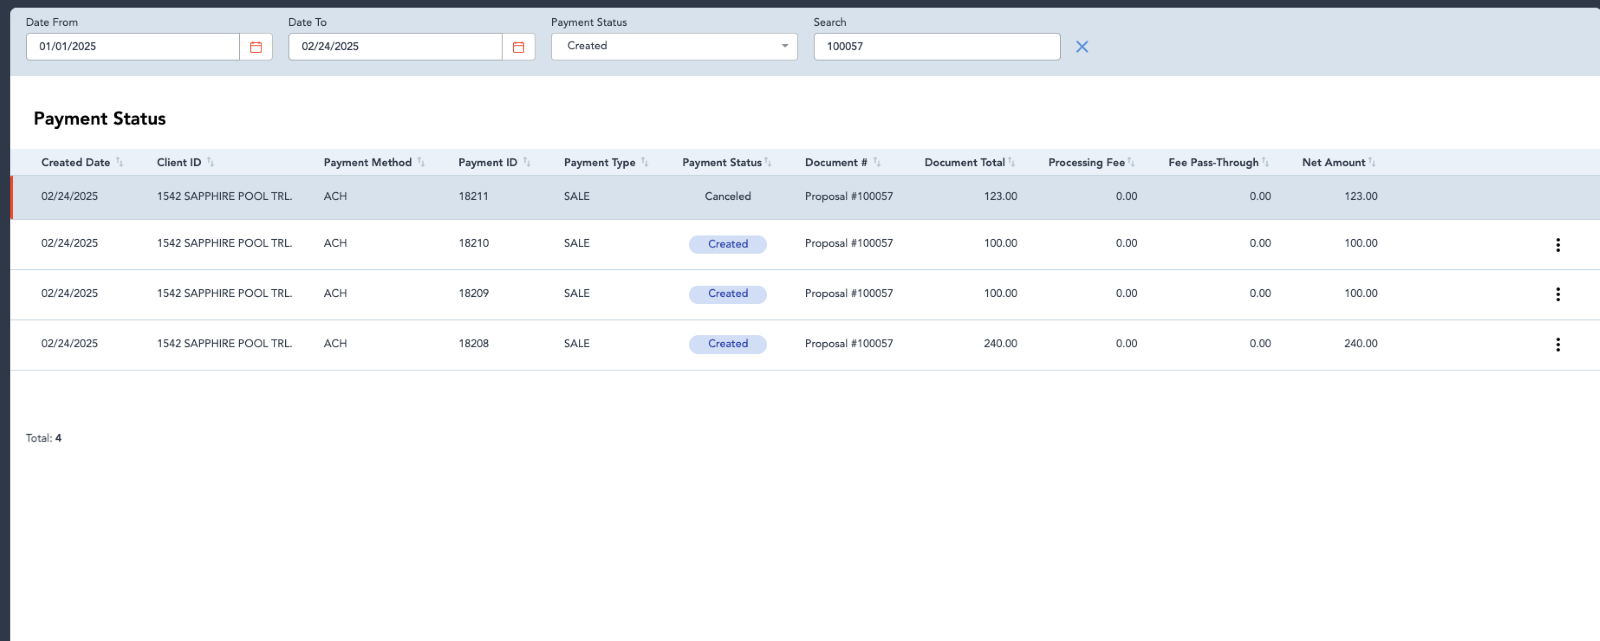This screenshot has height=641, width=1600.
Task: Click Proposal #100057 in row 18210
Action: click(849, 244)
